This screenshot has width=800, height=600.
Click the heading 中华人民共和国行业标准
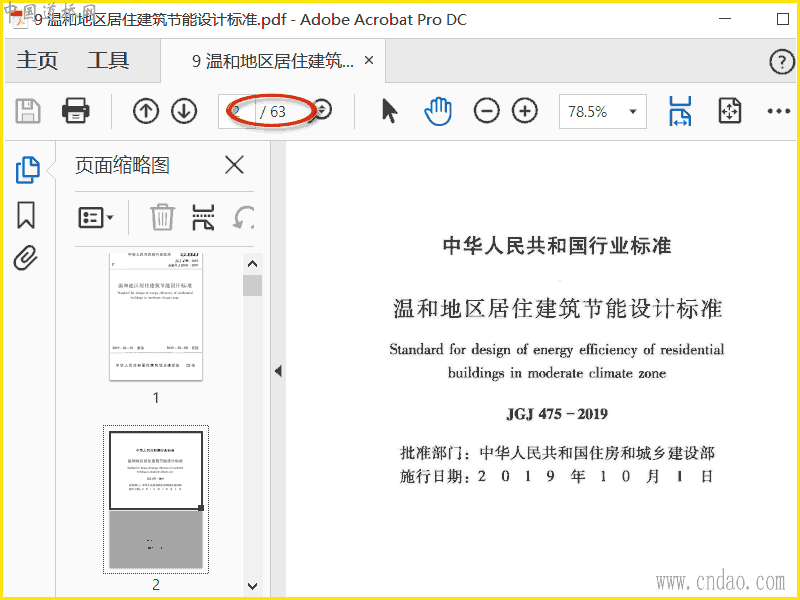pyautogui.click(x=557, y=245)
